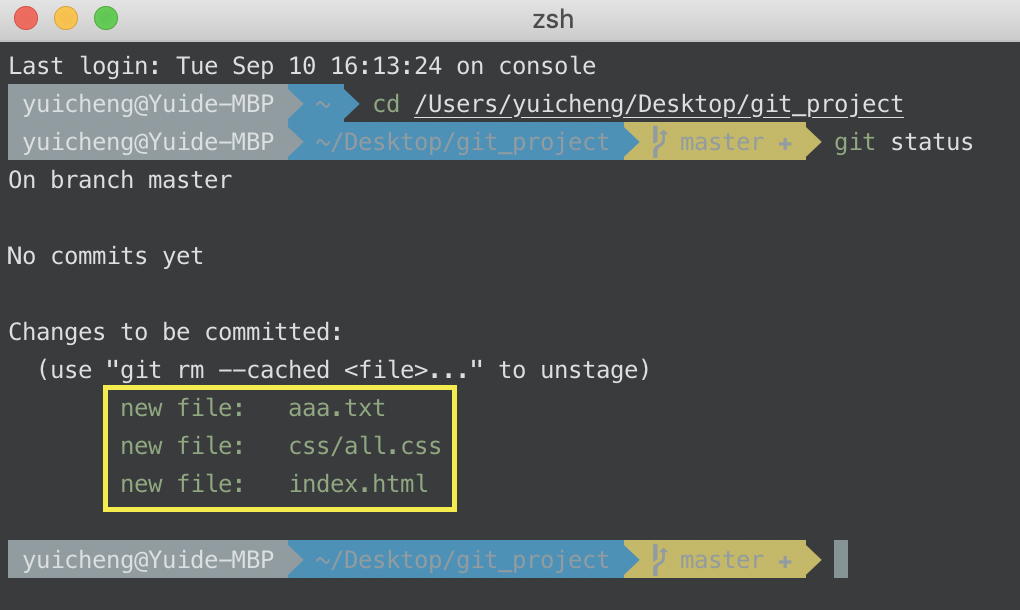The width and height of the screenshot is (1020, 610).
Task: Click the underlined /Users/yuicheng/Desktop/git_project path
Action: [658, 104]
